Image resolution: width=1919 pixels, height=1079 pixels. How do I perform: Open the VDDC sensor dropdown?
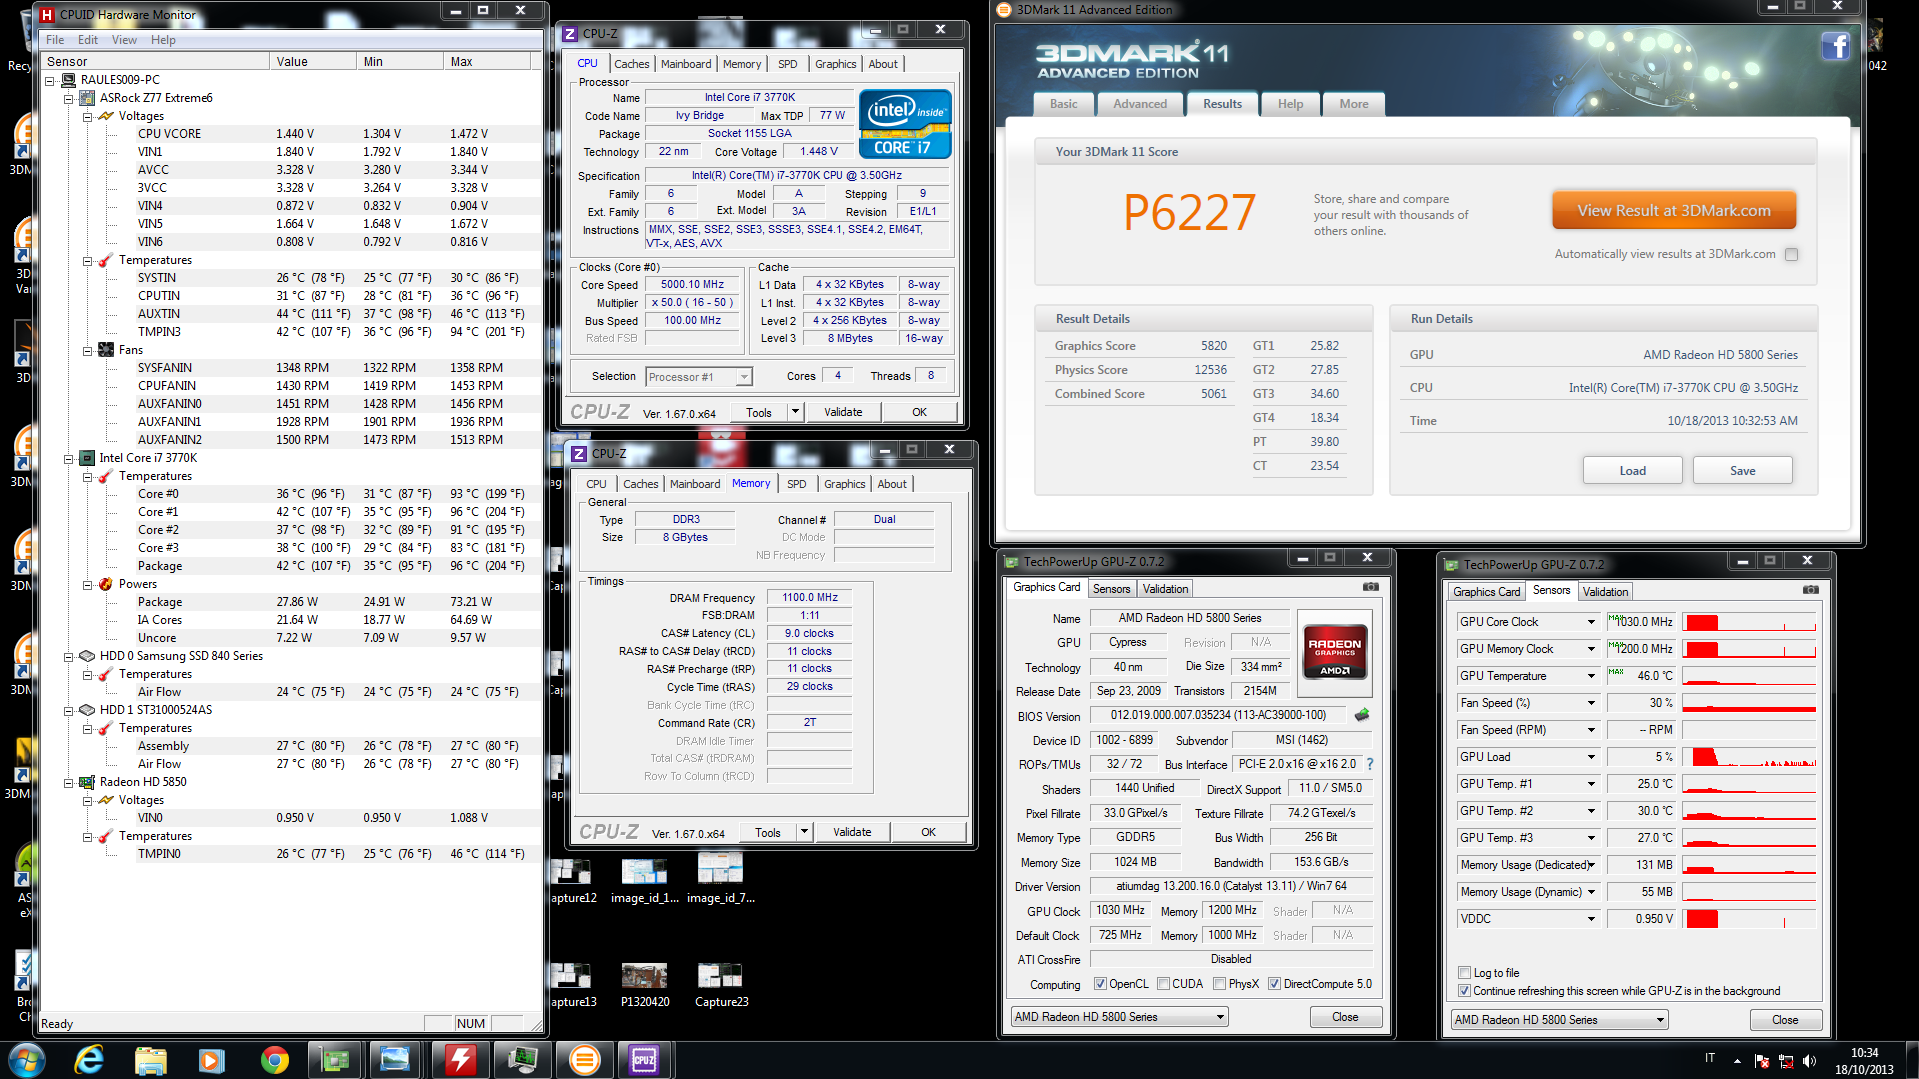point(1591,919)
